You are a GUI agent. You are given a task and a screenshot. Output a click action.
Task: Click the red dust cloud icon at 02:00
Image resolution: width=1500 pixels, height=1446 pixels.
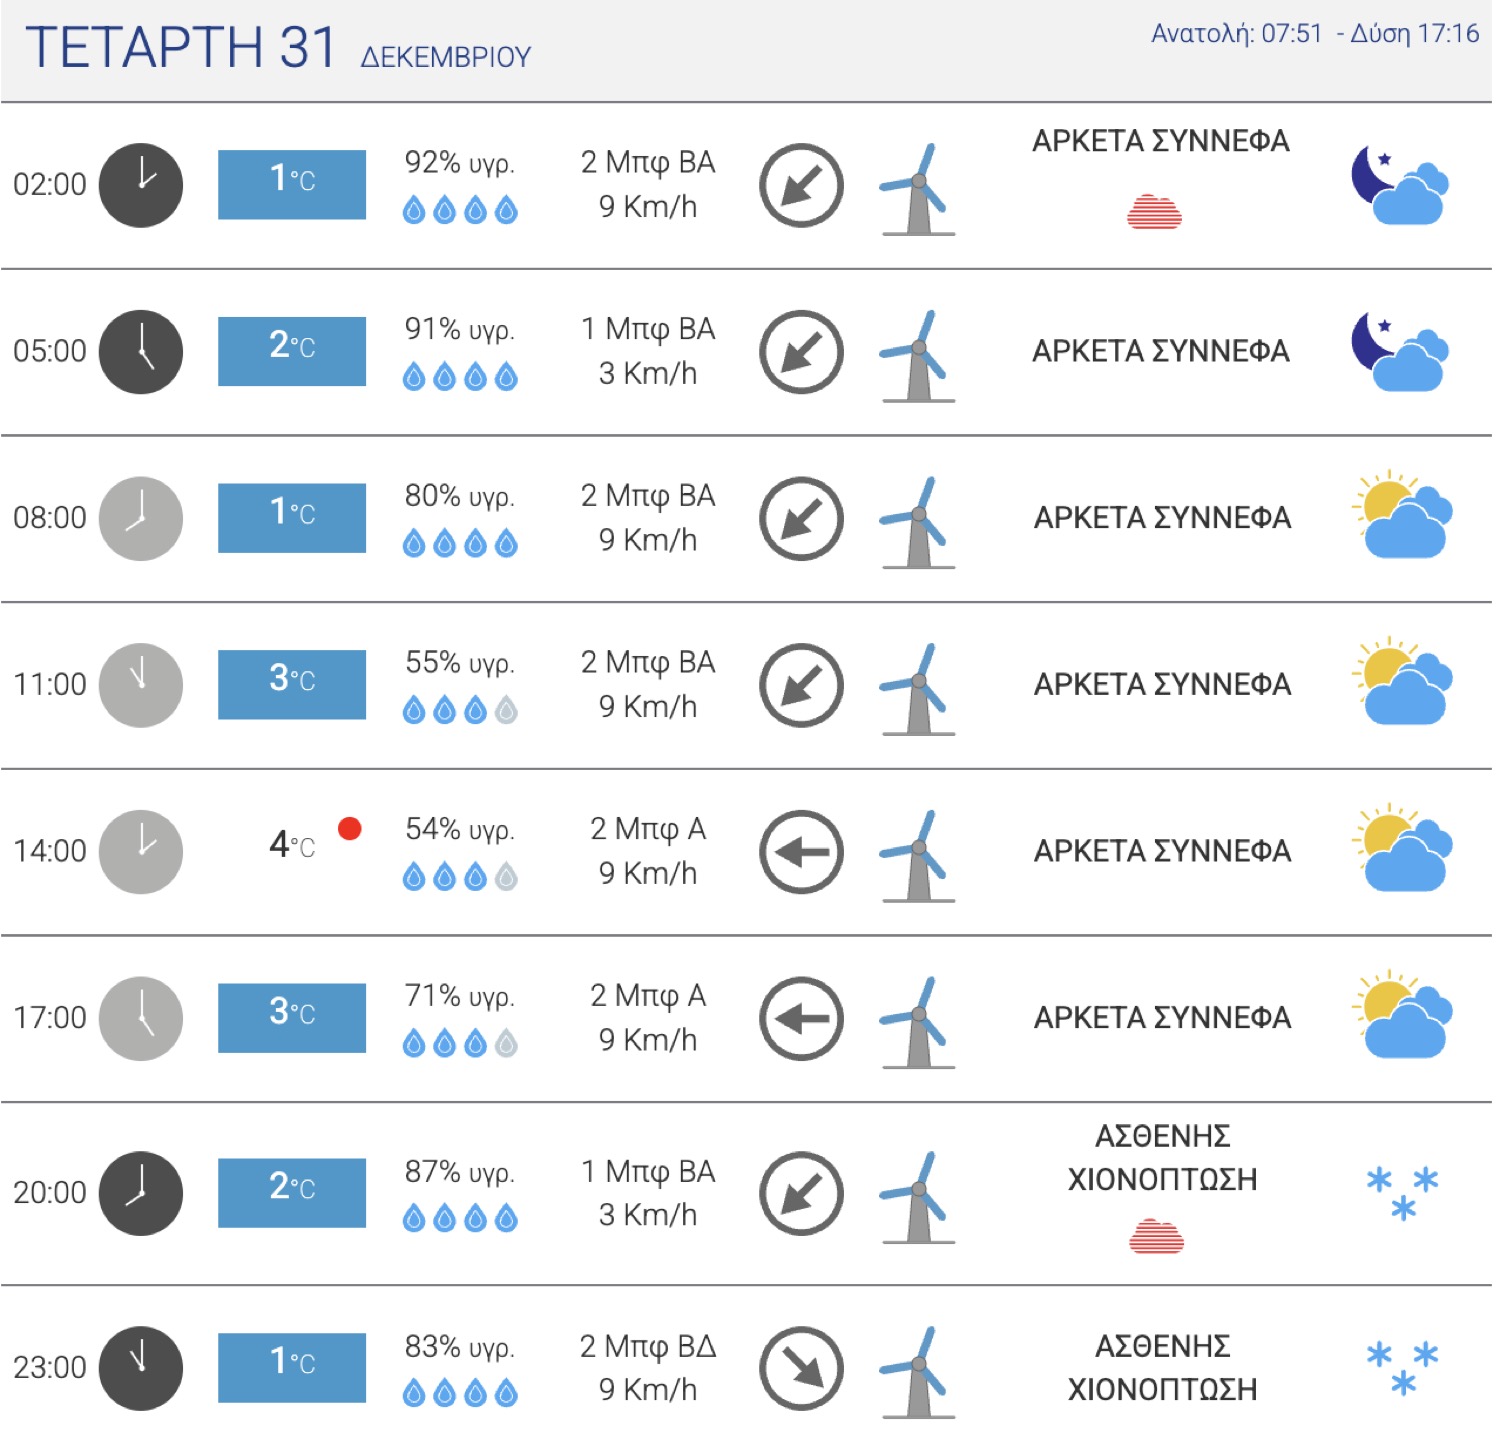[x=1155, y=212]
